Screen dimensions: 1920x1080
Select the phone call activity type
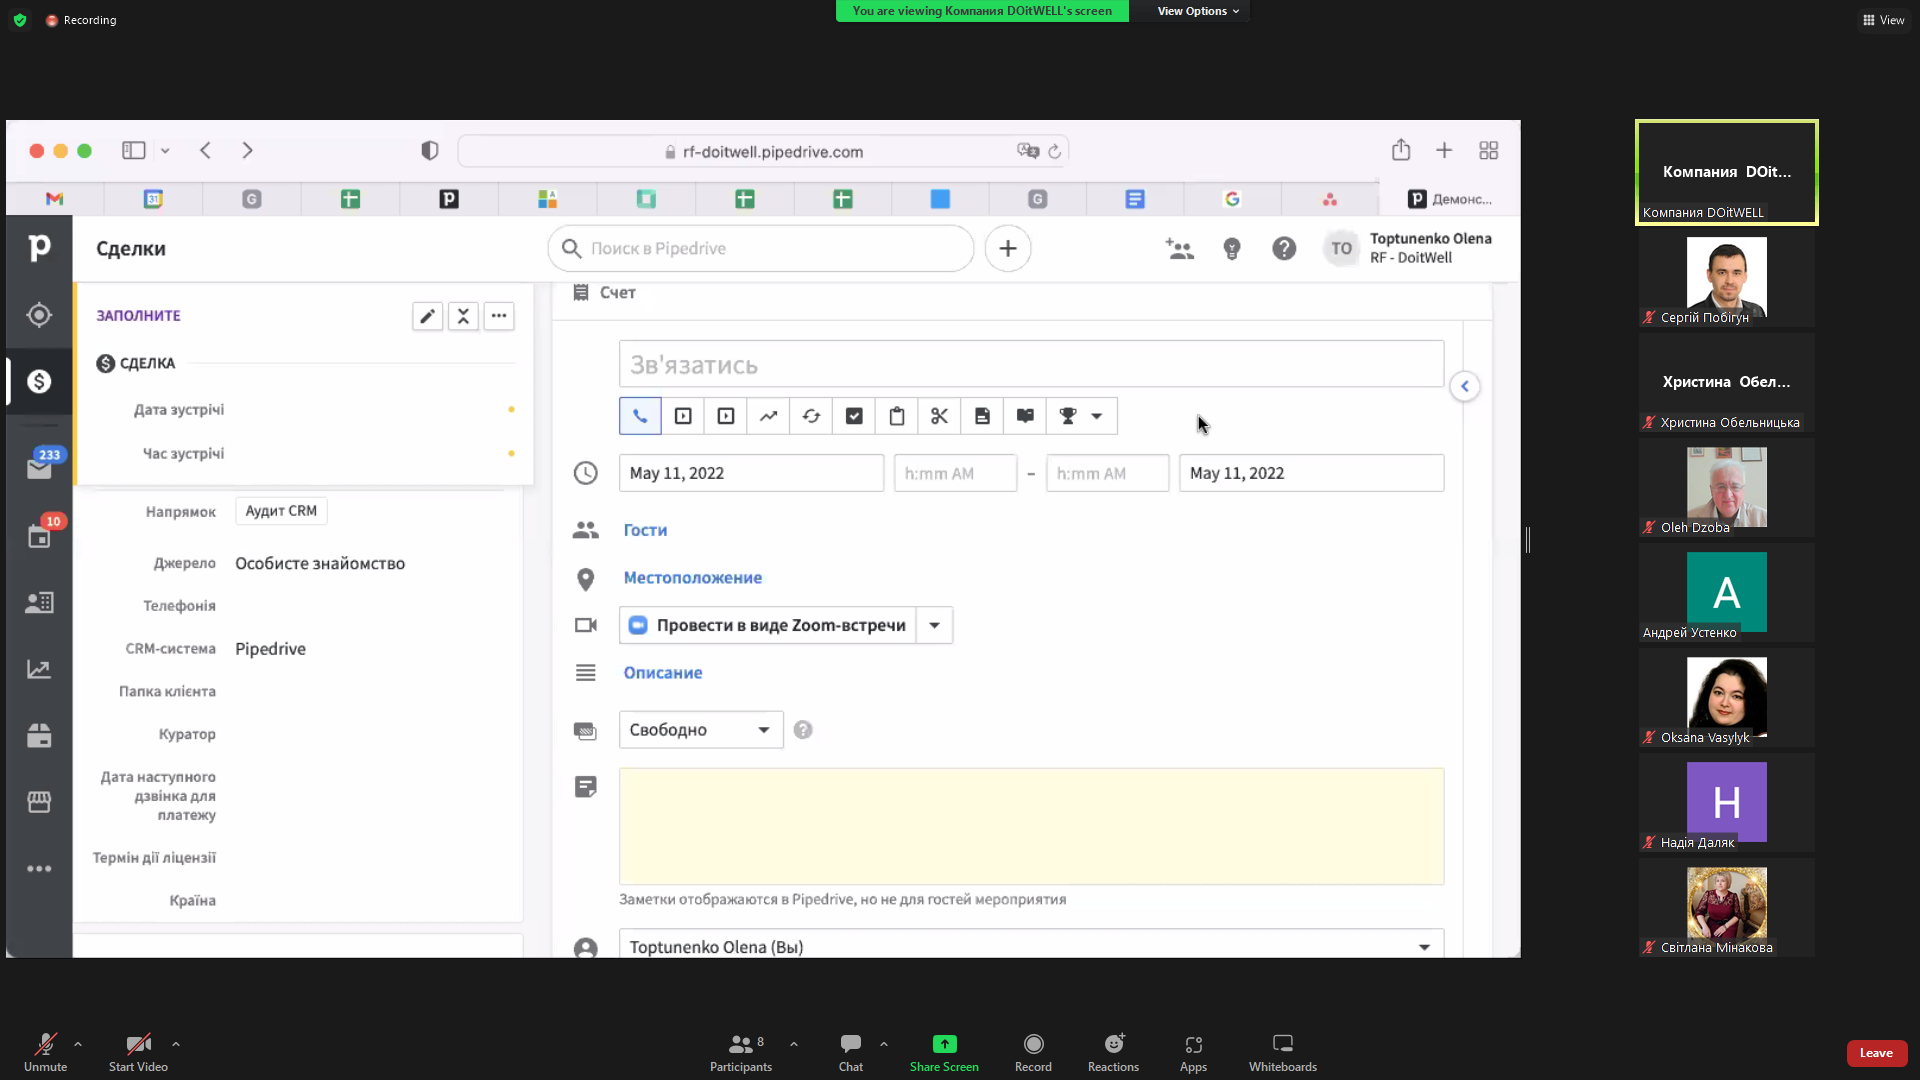640,416
